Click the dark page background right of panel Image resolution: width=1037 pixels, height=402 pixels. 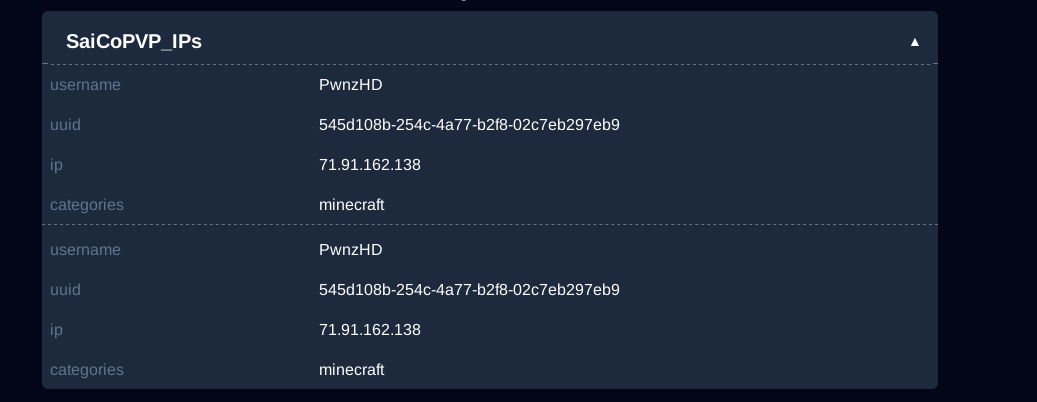pyautogui.click(x=988, y=200)
